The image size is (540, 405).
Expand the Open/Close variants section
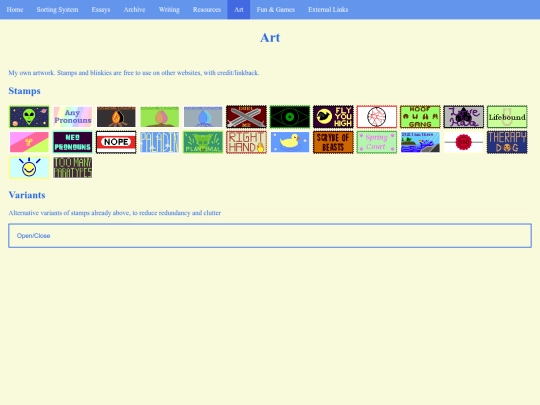pos(270,236)
